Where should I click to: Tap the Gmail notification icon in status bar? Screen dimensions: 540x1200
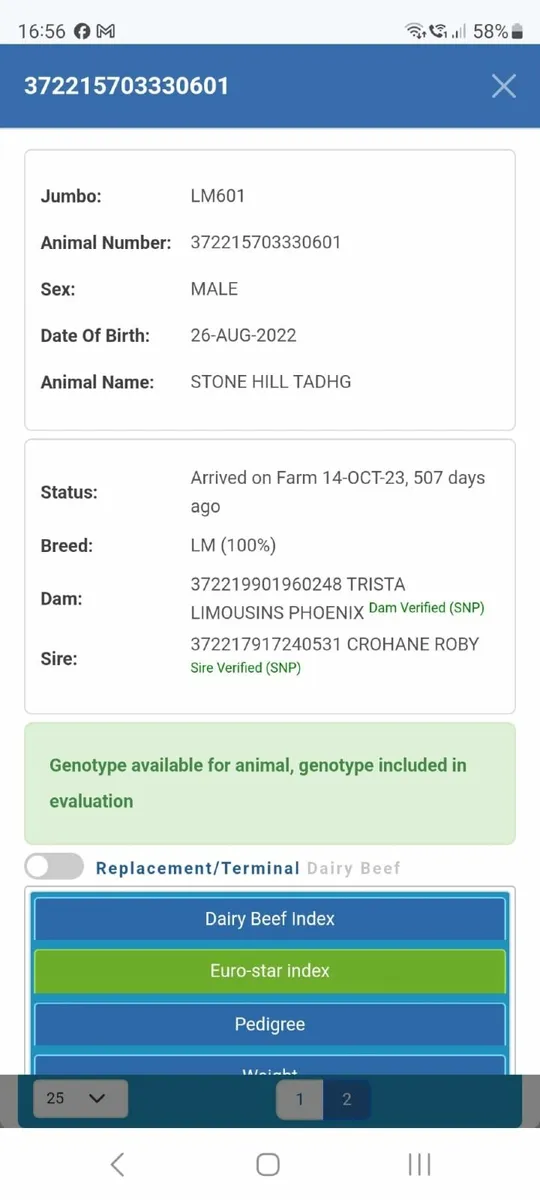point(105,31)
